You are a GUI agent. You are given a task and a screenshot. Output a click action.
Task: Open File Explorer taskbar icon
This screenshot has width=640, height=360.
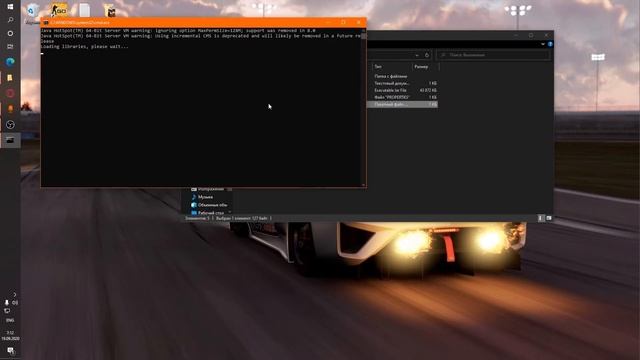(10, 78)
